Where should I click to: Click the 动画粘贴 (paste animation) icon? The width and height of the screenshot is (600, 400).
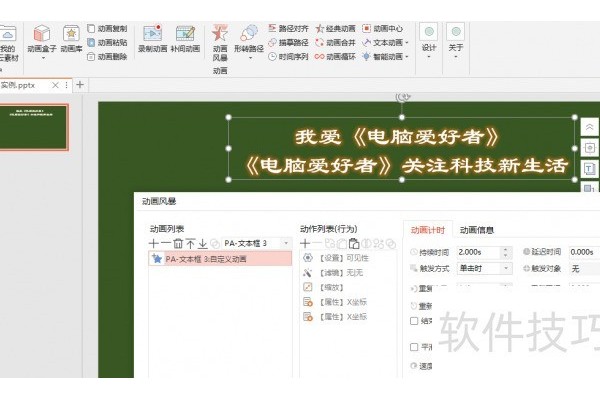pyautogui.click(x=91, y=42)
